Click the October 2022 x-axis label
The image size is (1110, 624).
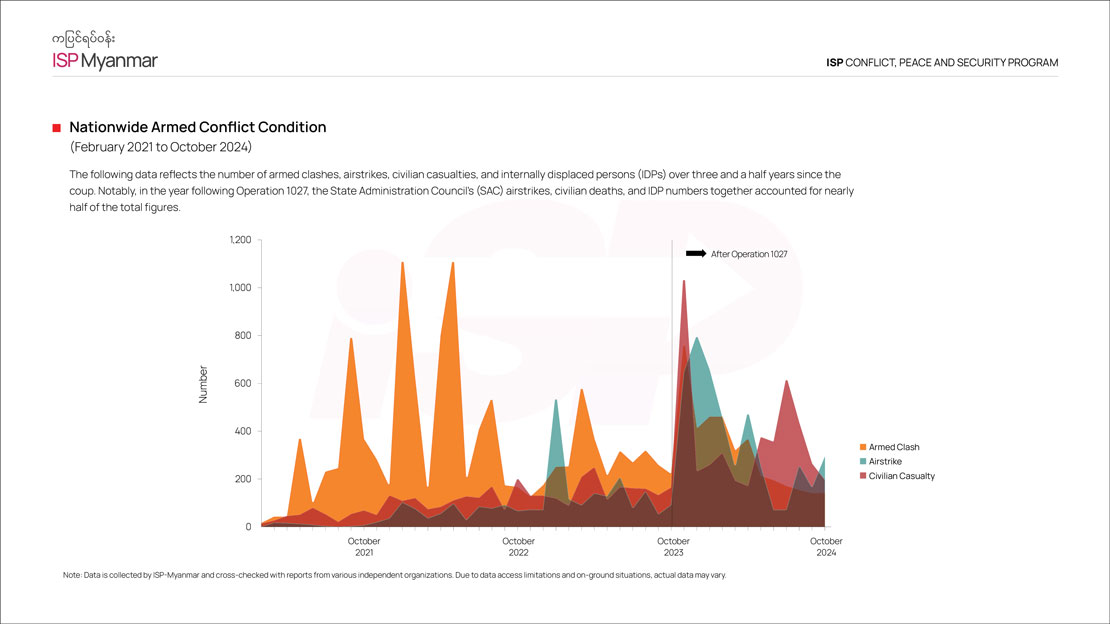tap(518, 546)
